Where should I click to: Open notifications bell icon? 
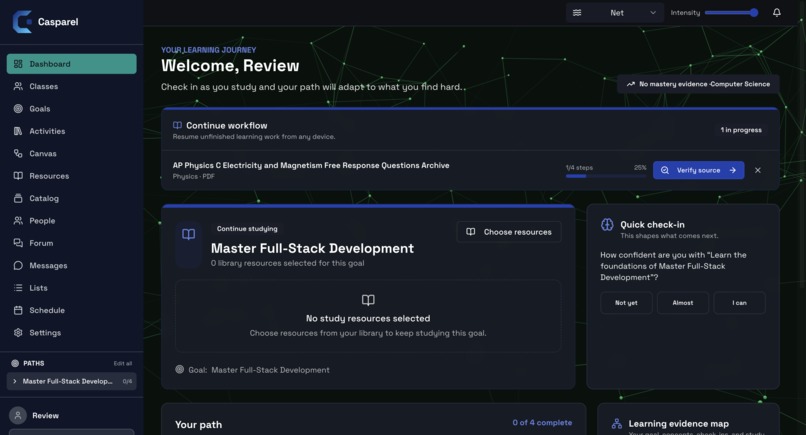[x=777, y=12]
